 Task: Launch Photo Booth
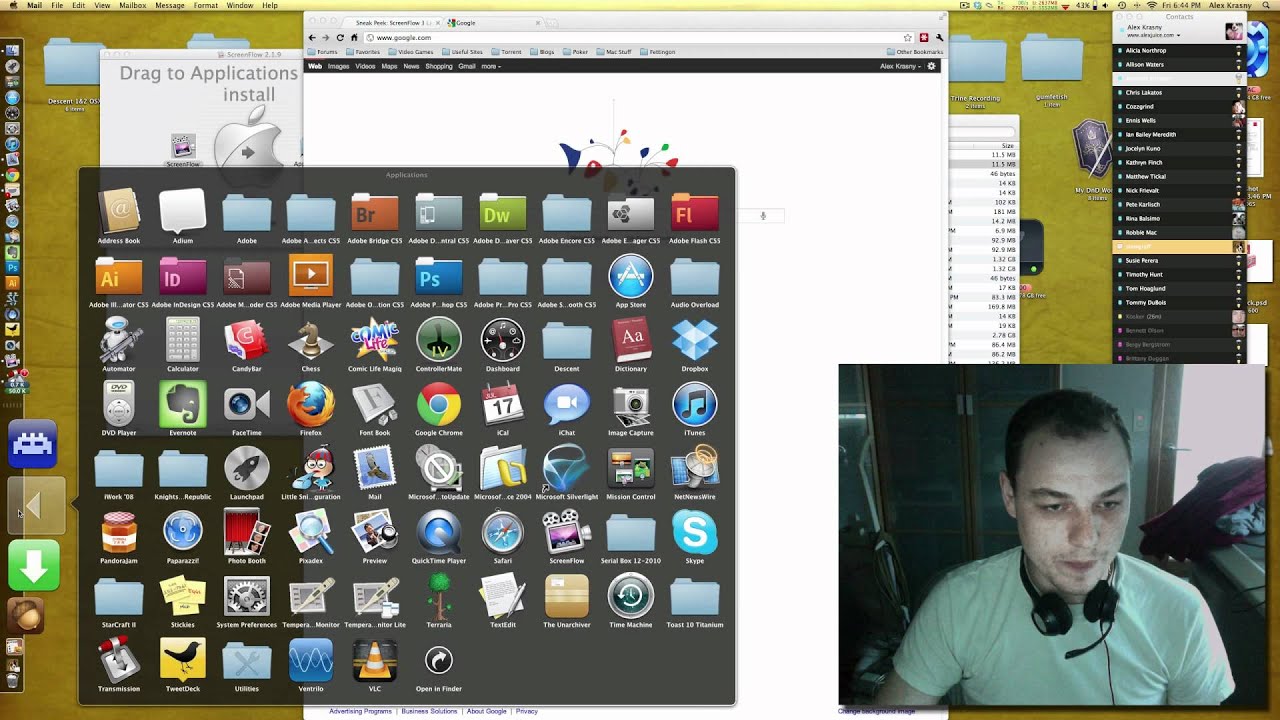(x=247, y=533)
